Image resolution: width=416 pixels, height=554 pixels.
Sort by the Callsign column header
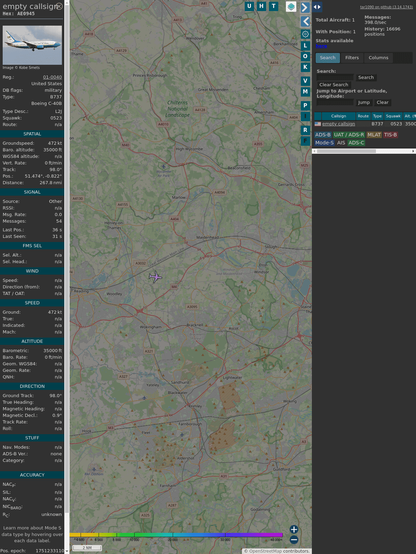[x=338, y=116]
